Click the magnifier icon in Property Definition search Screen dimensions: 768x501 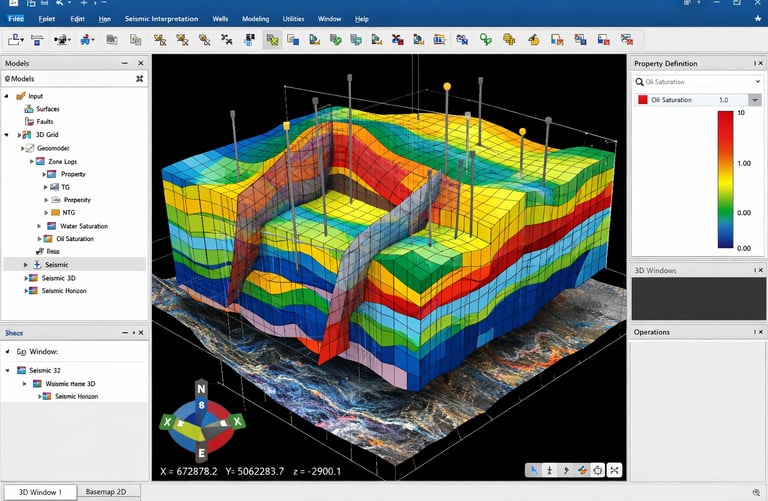tap(639, 82)
